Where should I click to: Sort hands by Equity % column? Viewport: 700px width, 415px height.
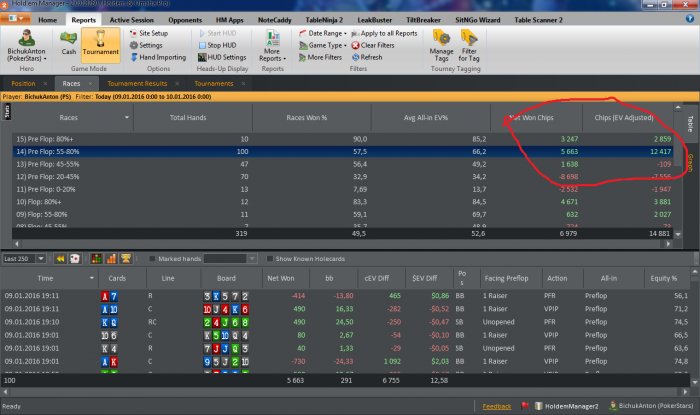pos(663,278)
